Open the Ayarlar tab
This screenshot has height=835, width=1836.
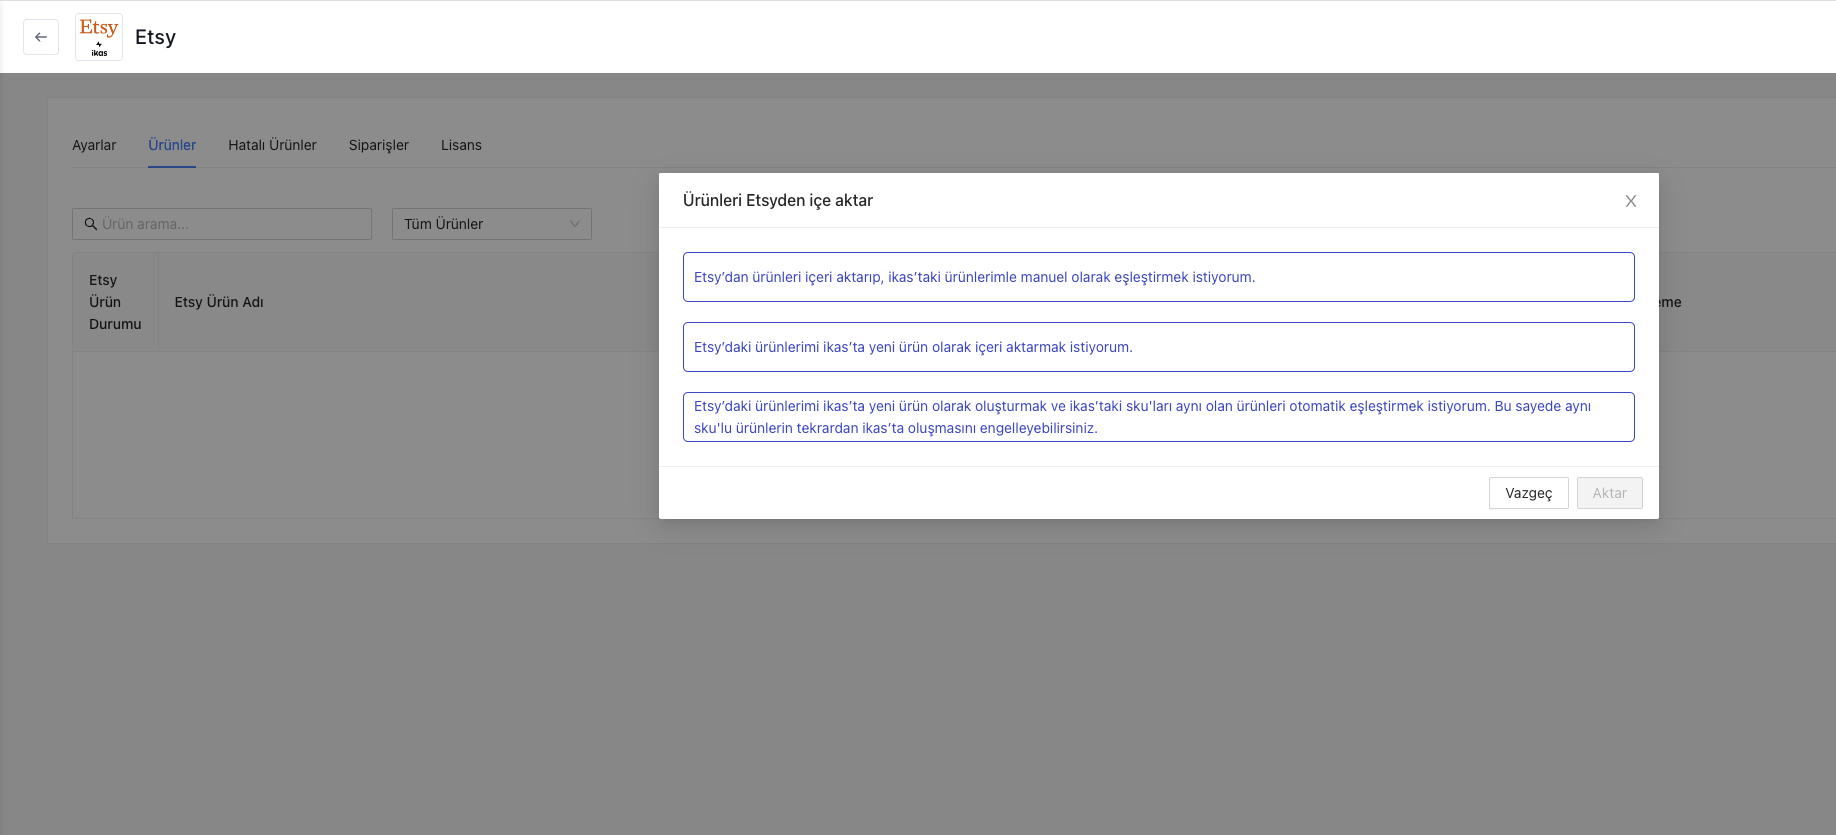(x=94, y=145)
